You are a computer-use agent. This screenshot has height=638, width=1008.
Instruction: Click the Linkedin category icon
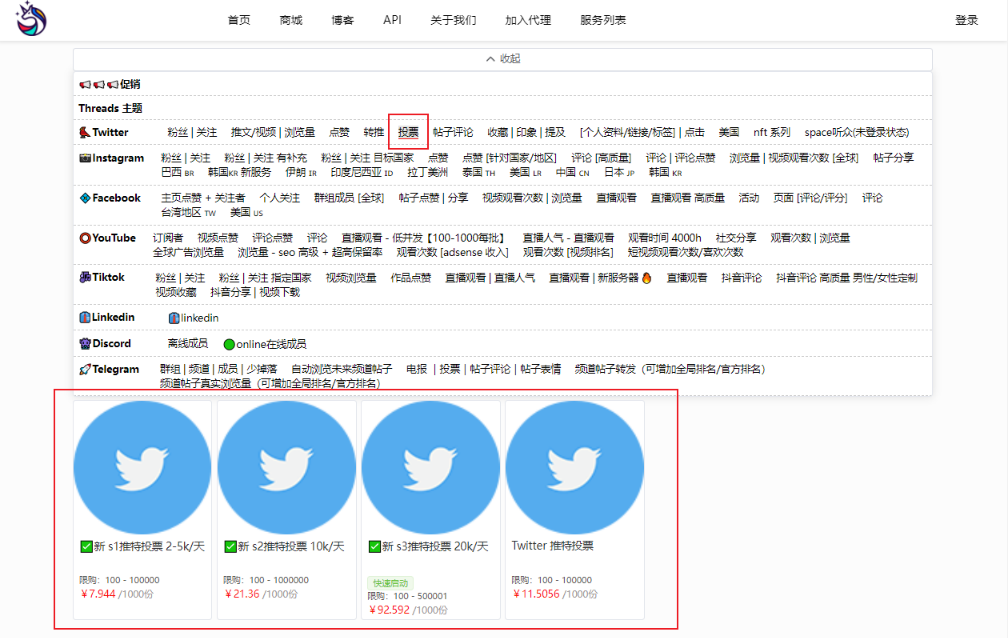click(84, 317)
